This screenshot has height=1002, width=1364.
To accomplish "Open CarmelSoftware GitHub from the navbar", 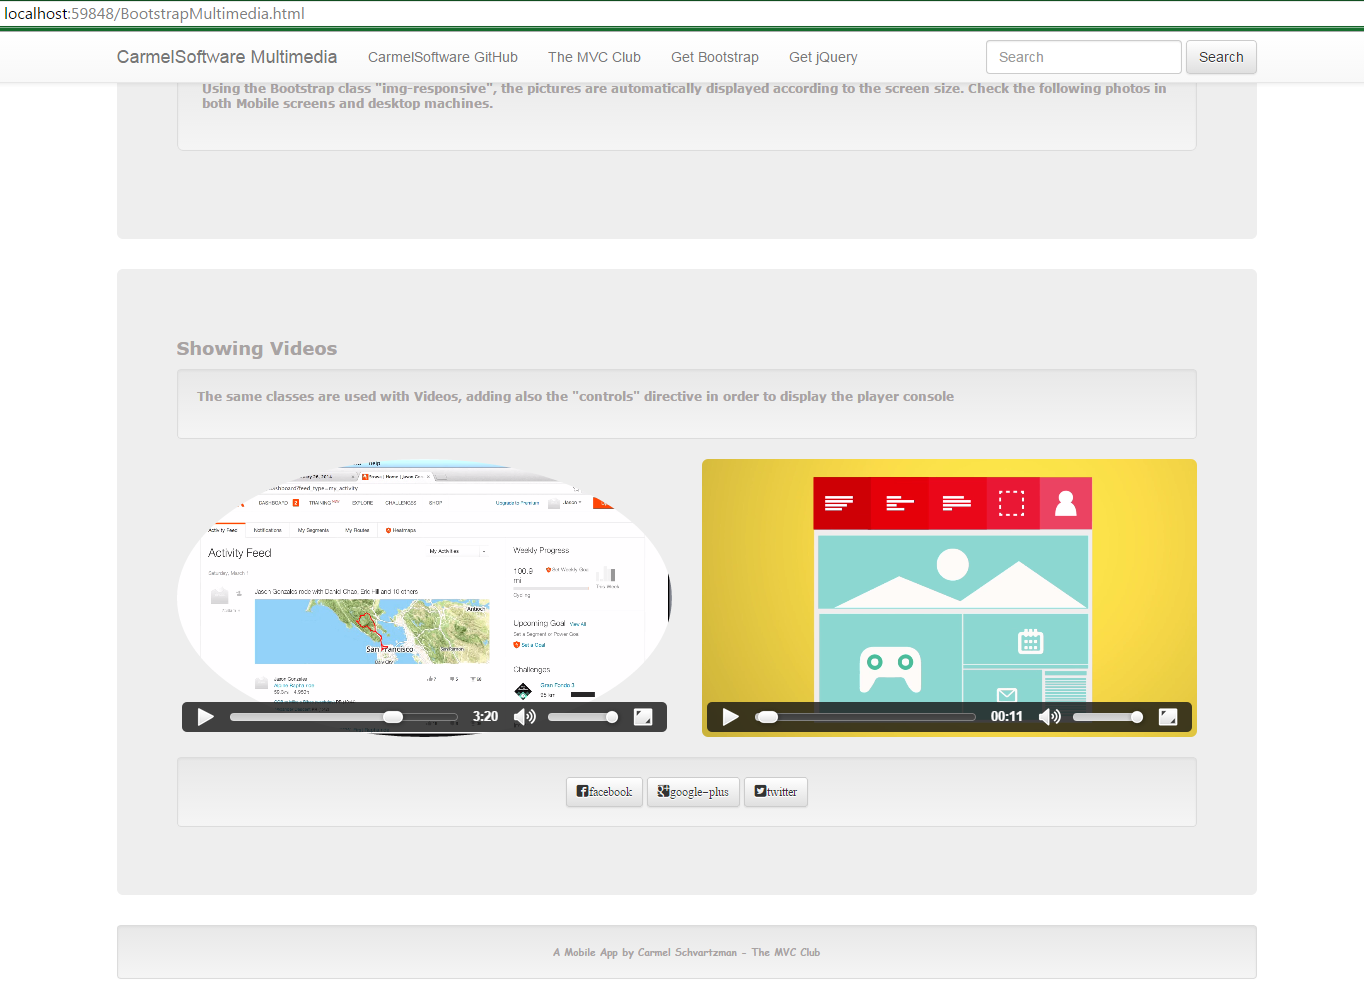I will click(x=442, y=57).
